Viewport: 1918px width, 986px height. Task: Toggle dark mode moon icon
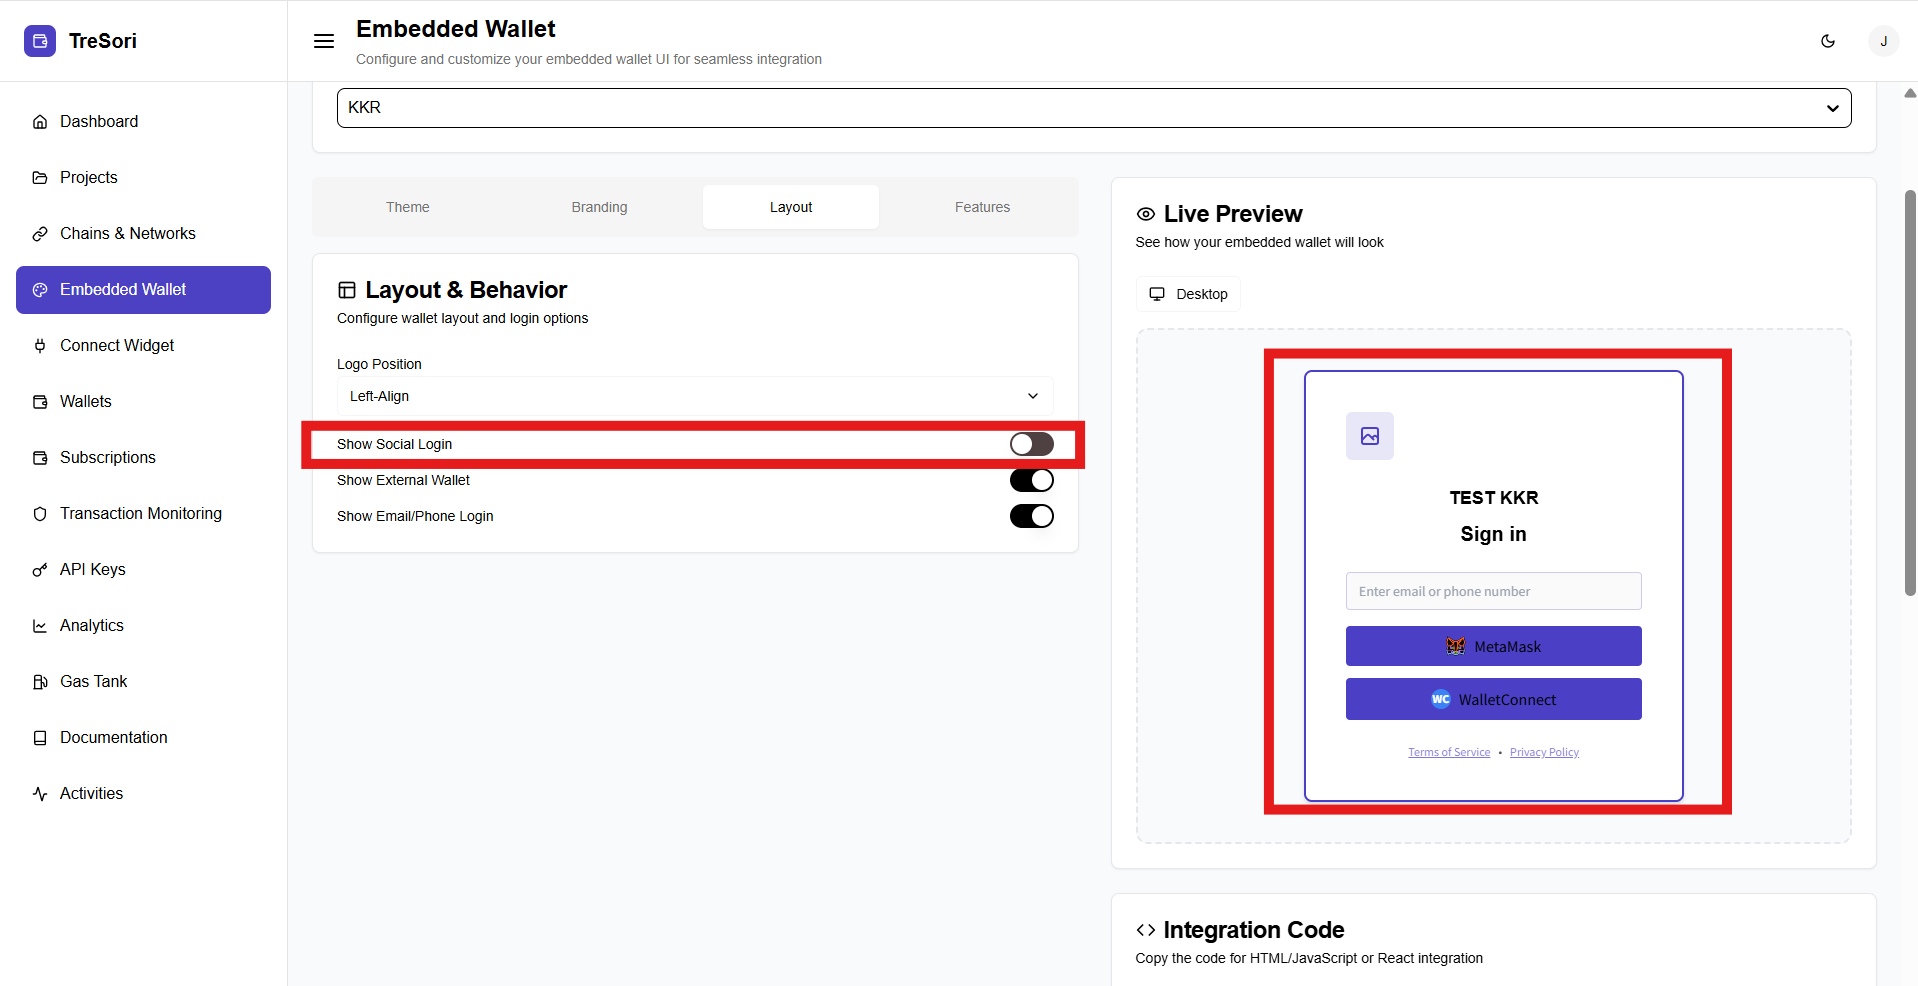coord(1828,41)
